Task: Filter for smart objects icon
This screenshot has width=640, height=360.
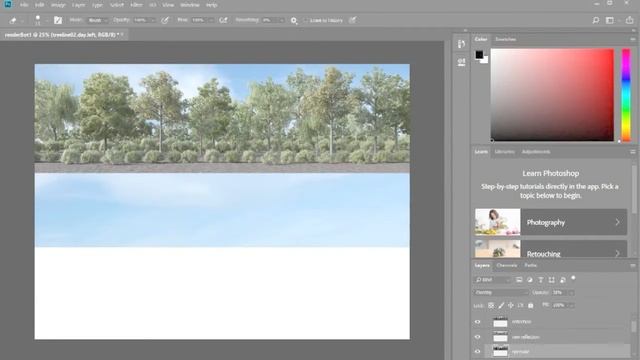Action: click(x=562, y=280)
